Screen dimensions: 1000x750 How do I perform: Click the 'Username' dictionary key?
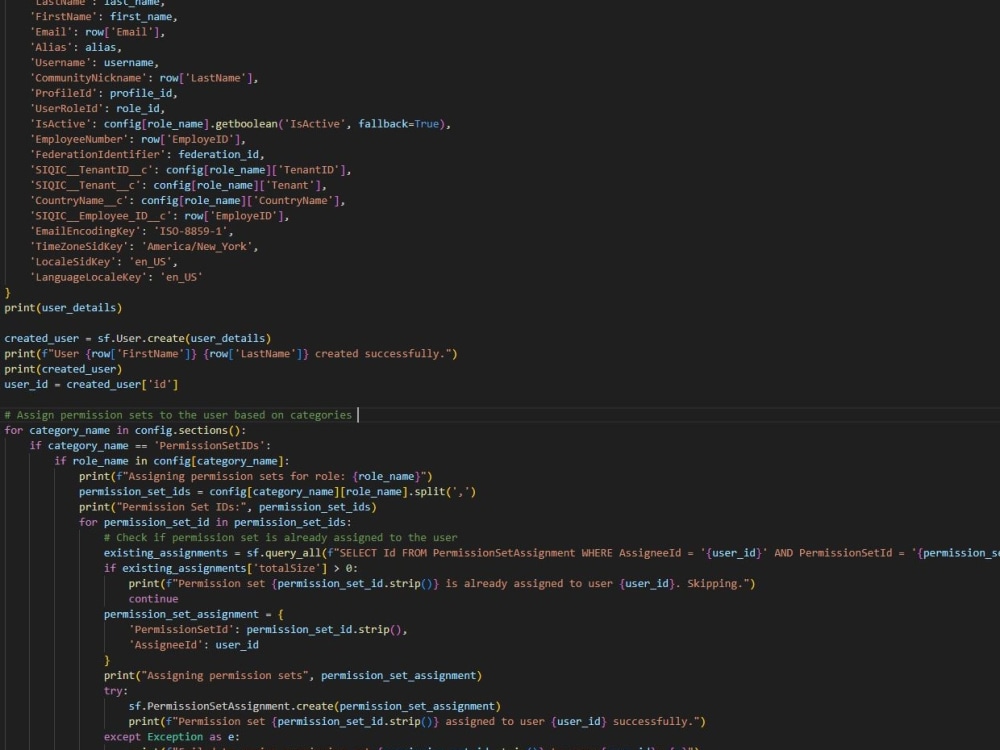[61, 62]
